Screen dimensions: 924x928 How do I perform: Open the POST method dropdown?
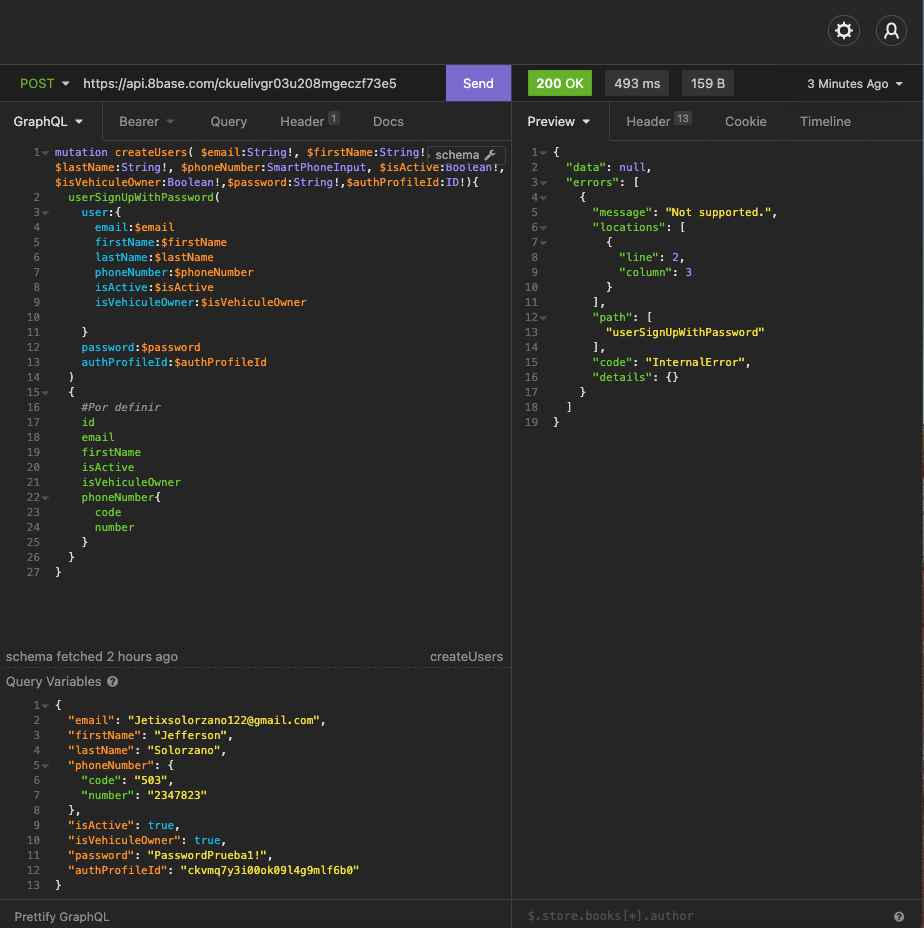tap(45, 84)
